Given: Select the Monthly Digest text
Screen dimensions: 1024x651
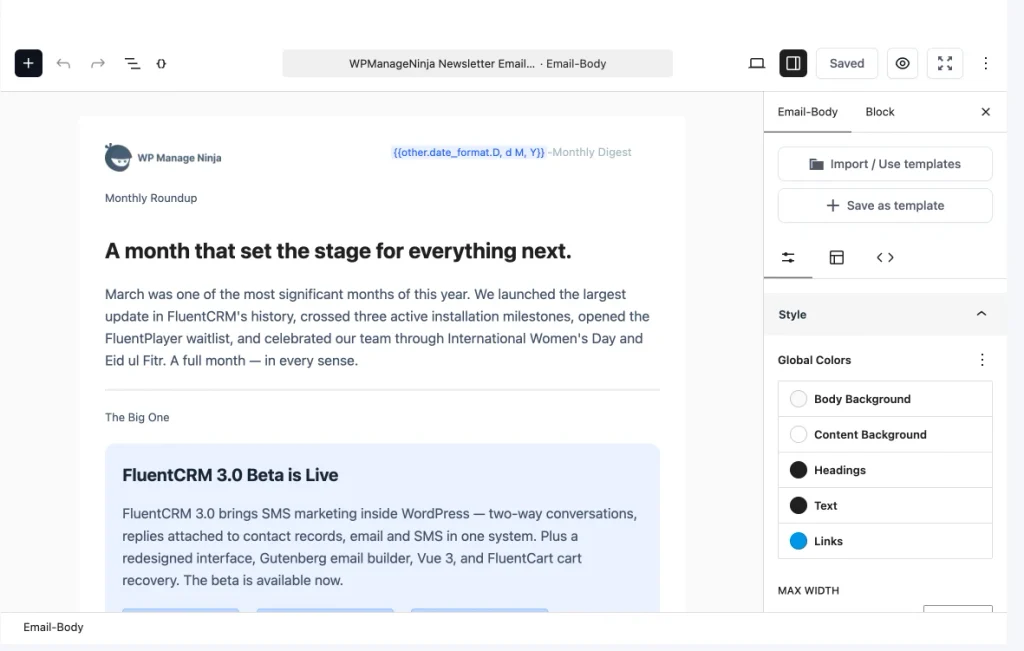Looking at the screenshot, I should click(591, 152).
